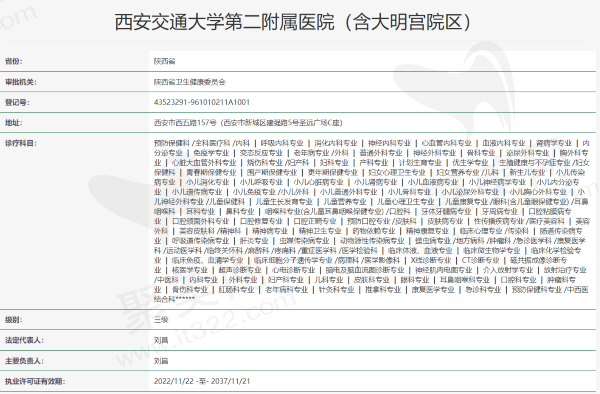The height and width of the screenshot is (394, 600).
Task: Select the name beside 主要负责人
Action: [161, 361]
